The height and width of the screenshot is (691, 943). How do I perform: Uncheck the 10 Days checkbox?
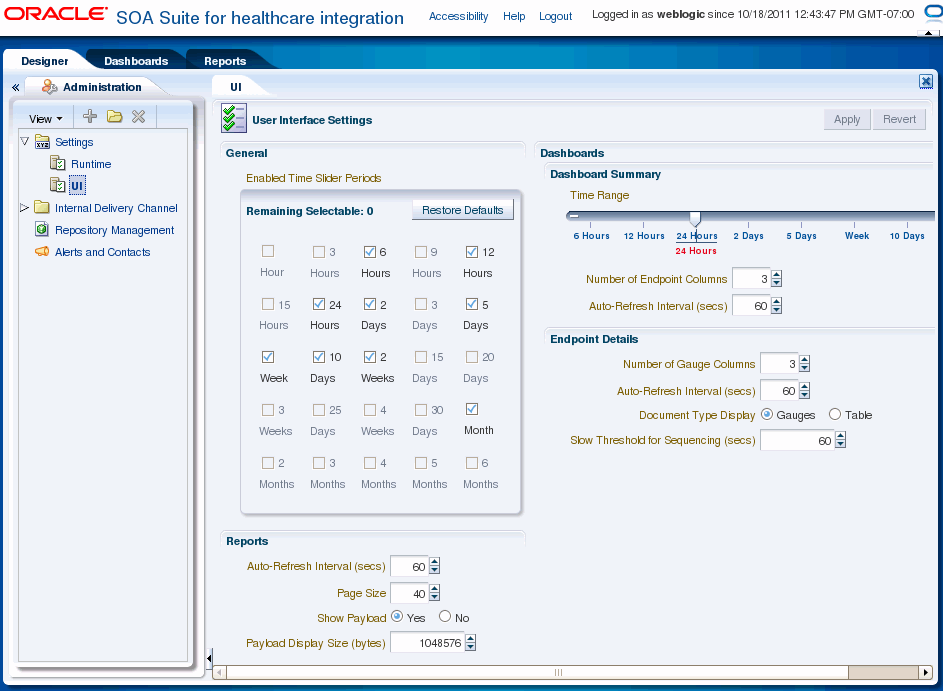point(319,357)
